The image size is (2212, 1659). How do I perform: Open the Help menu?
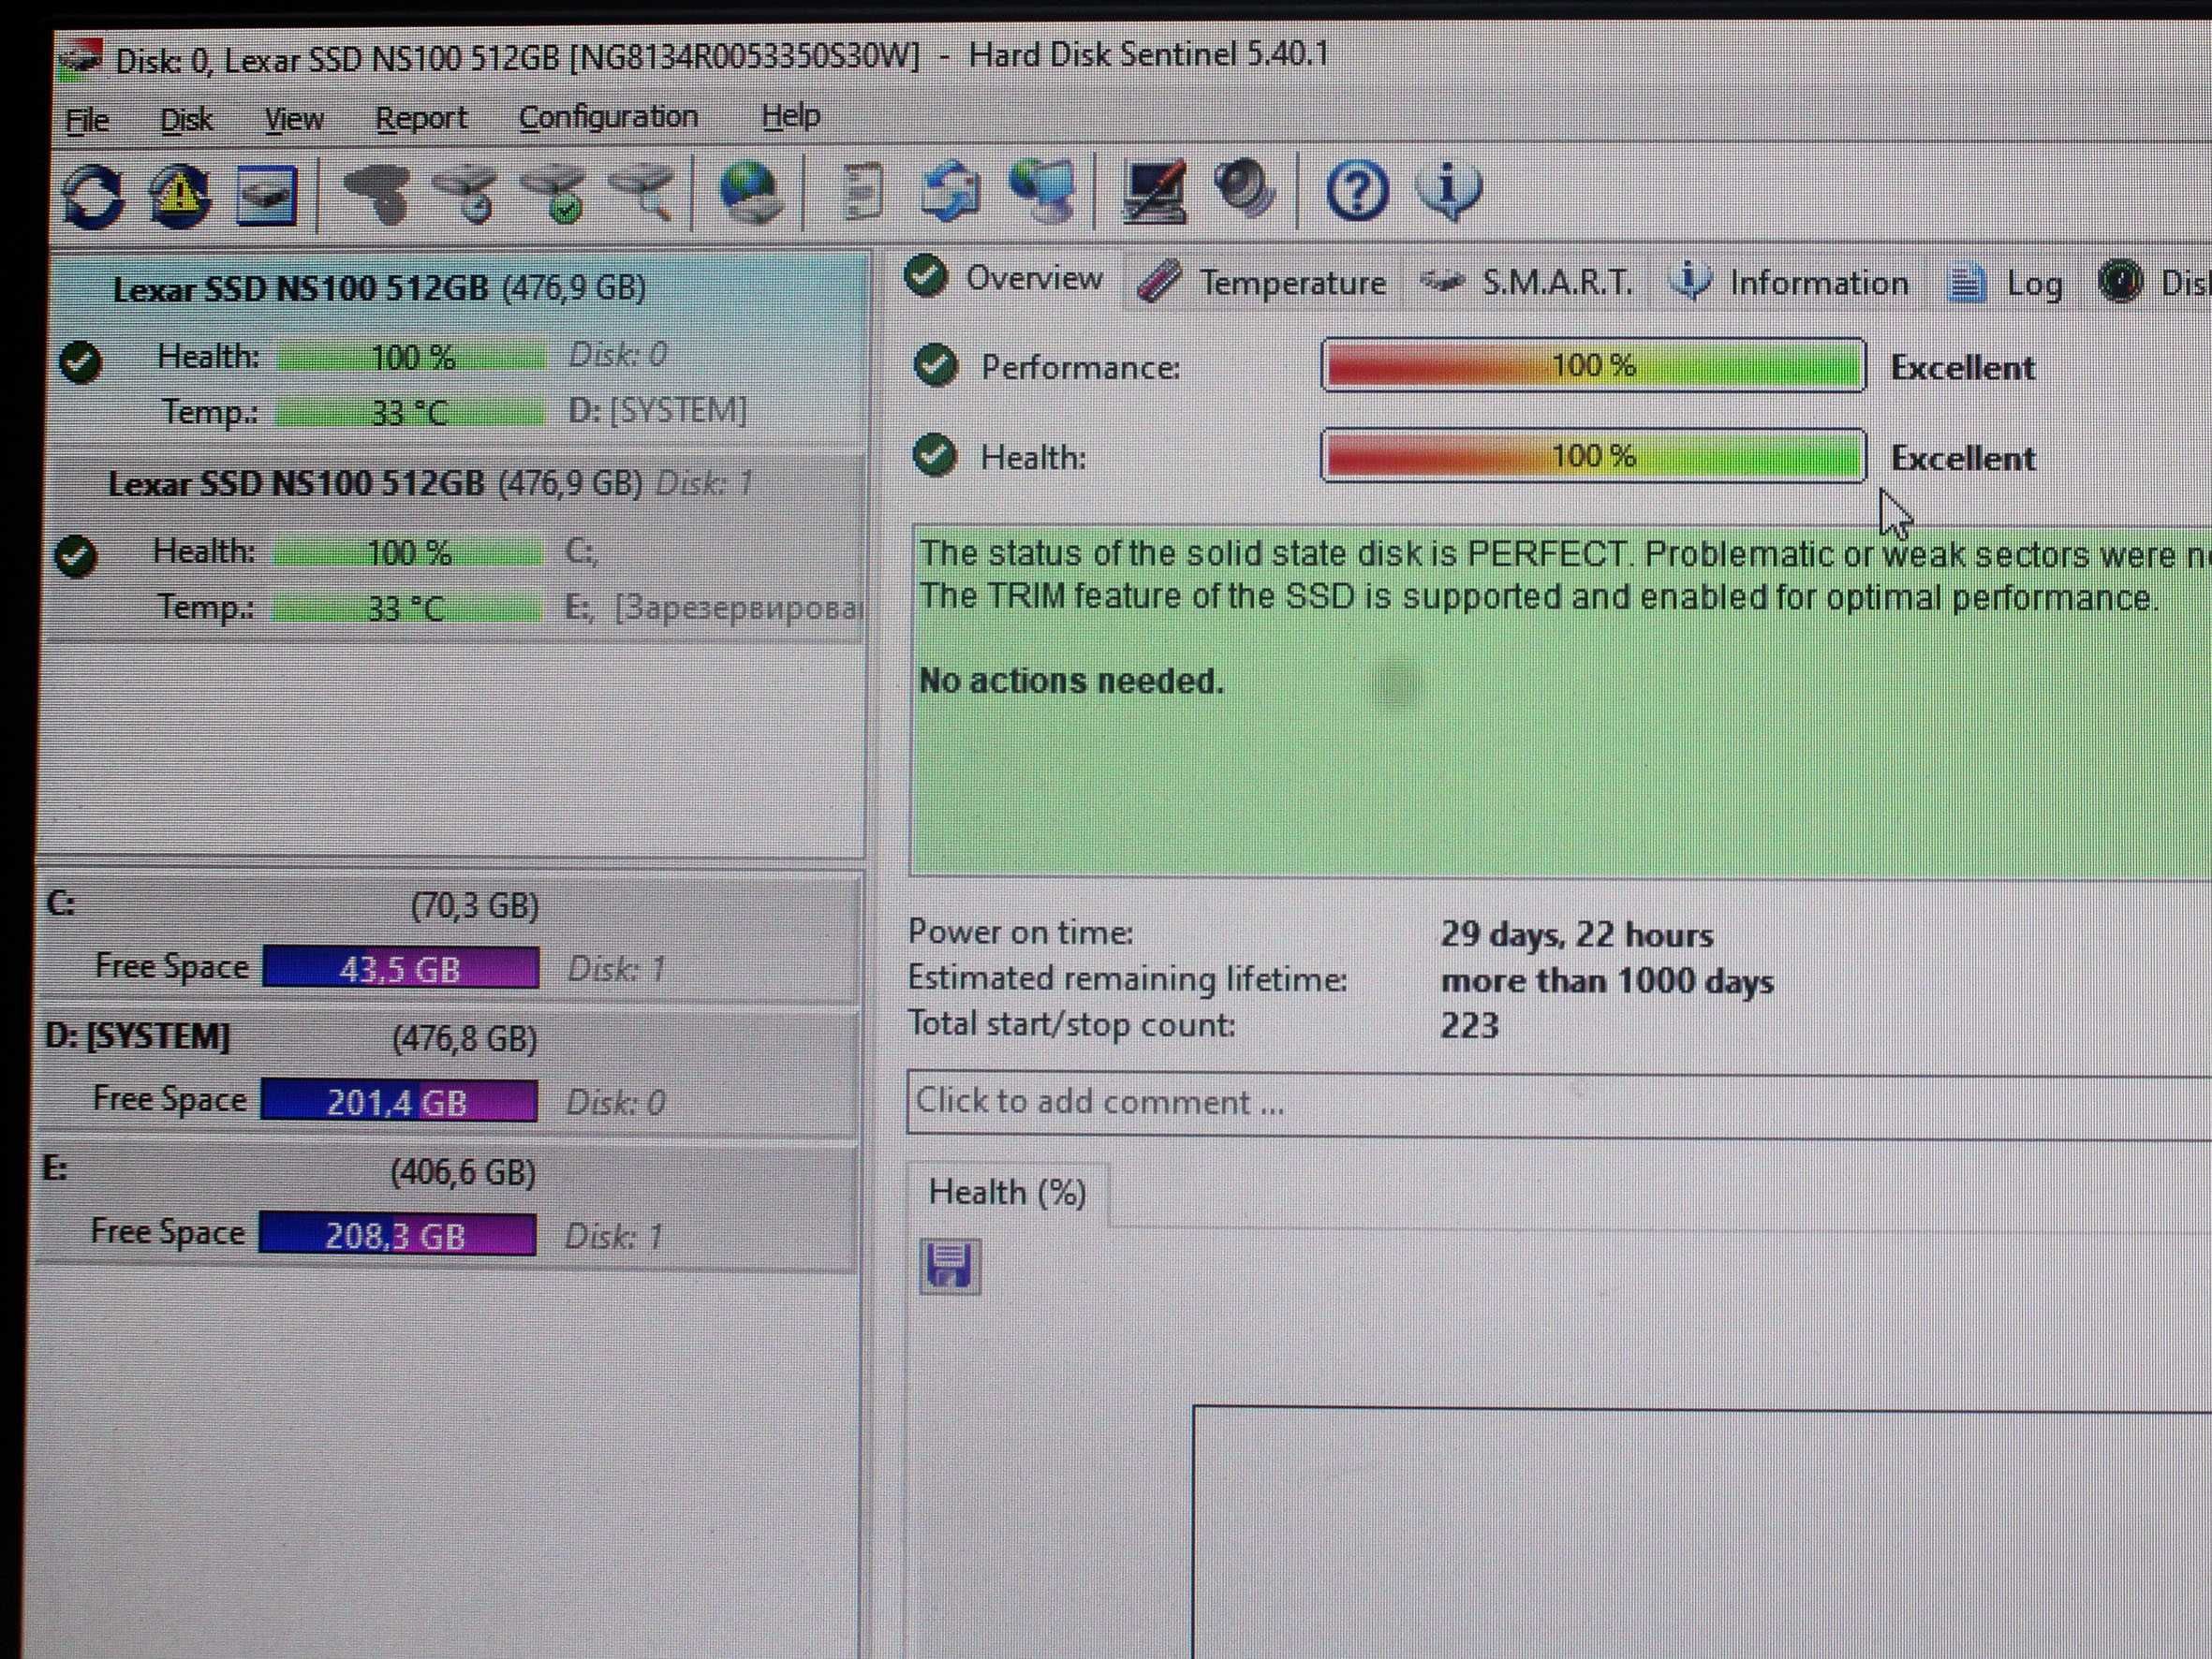coord(790,116)
